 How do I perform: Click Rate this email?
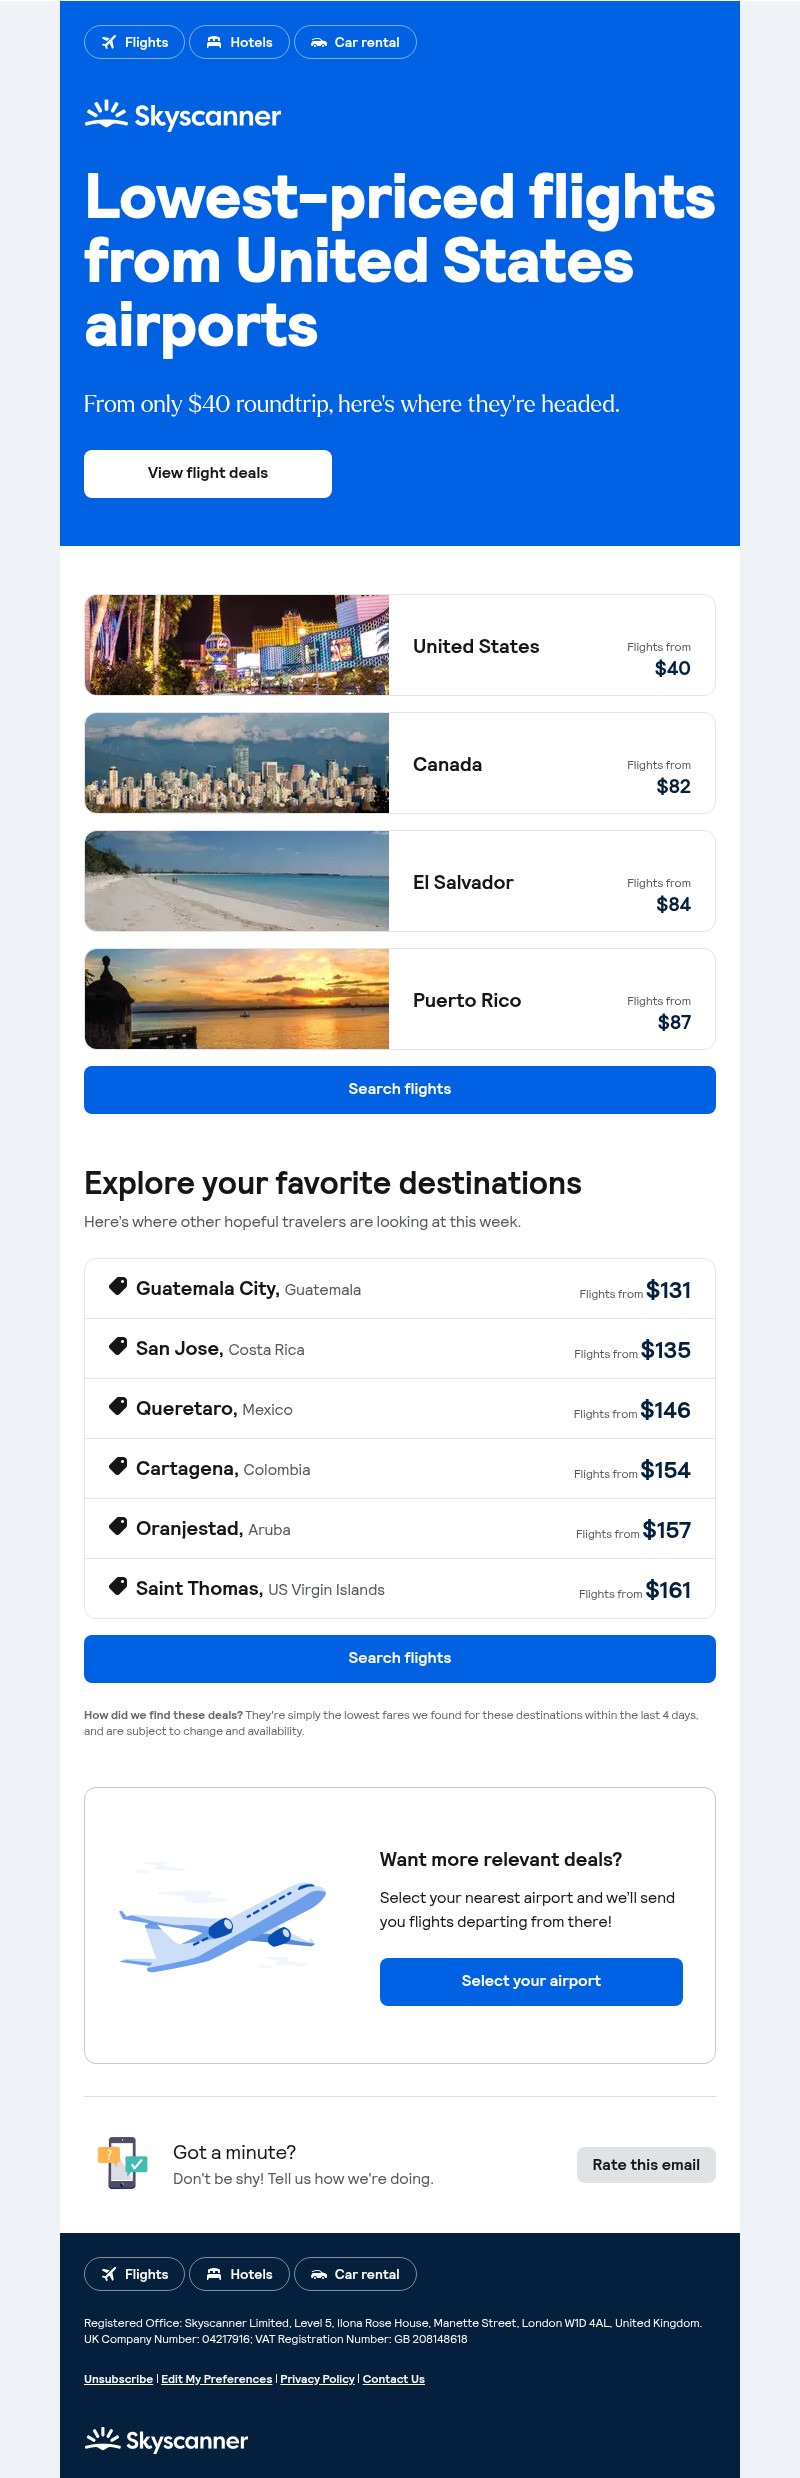click(x=645, y=2164)
